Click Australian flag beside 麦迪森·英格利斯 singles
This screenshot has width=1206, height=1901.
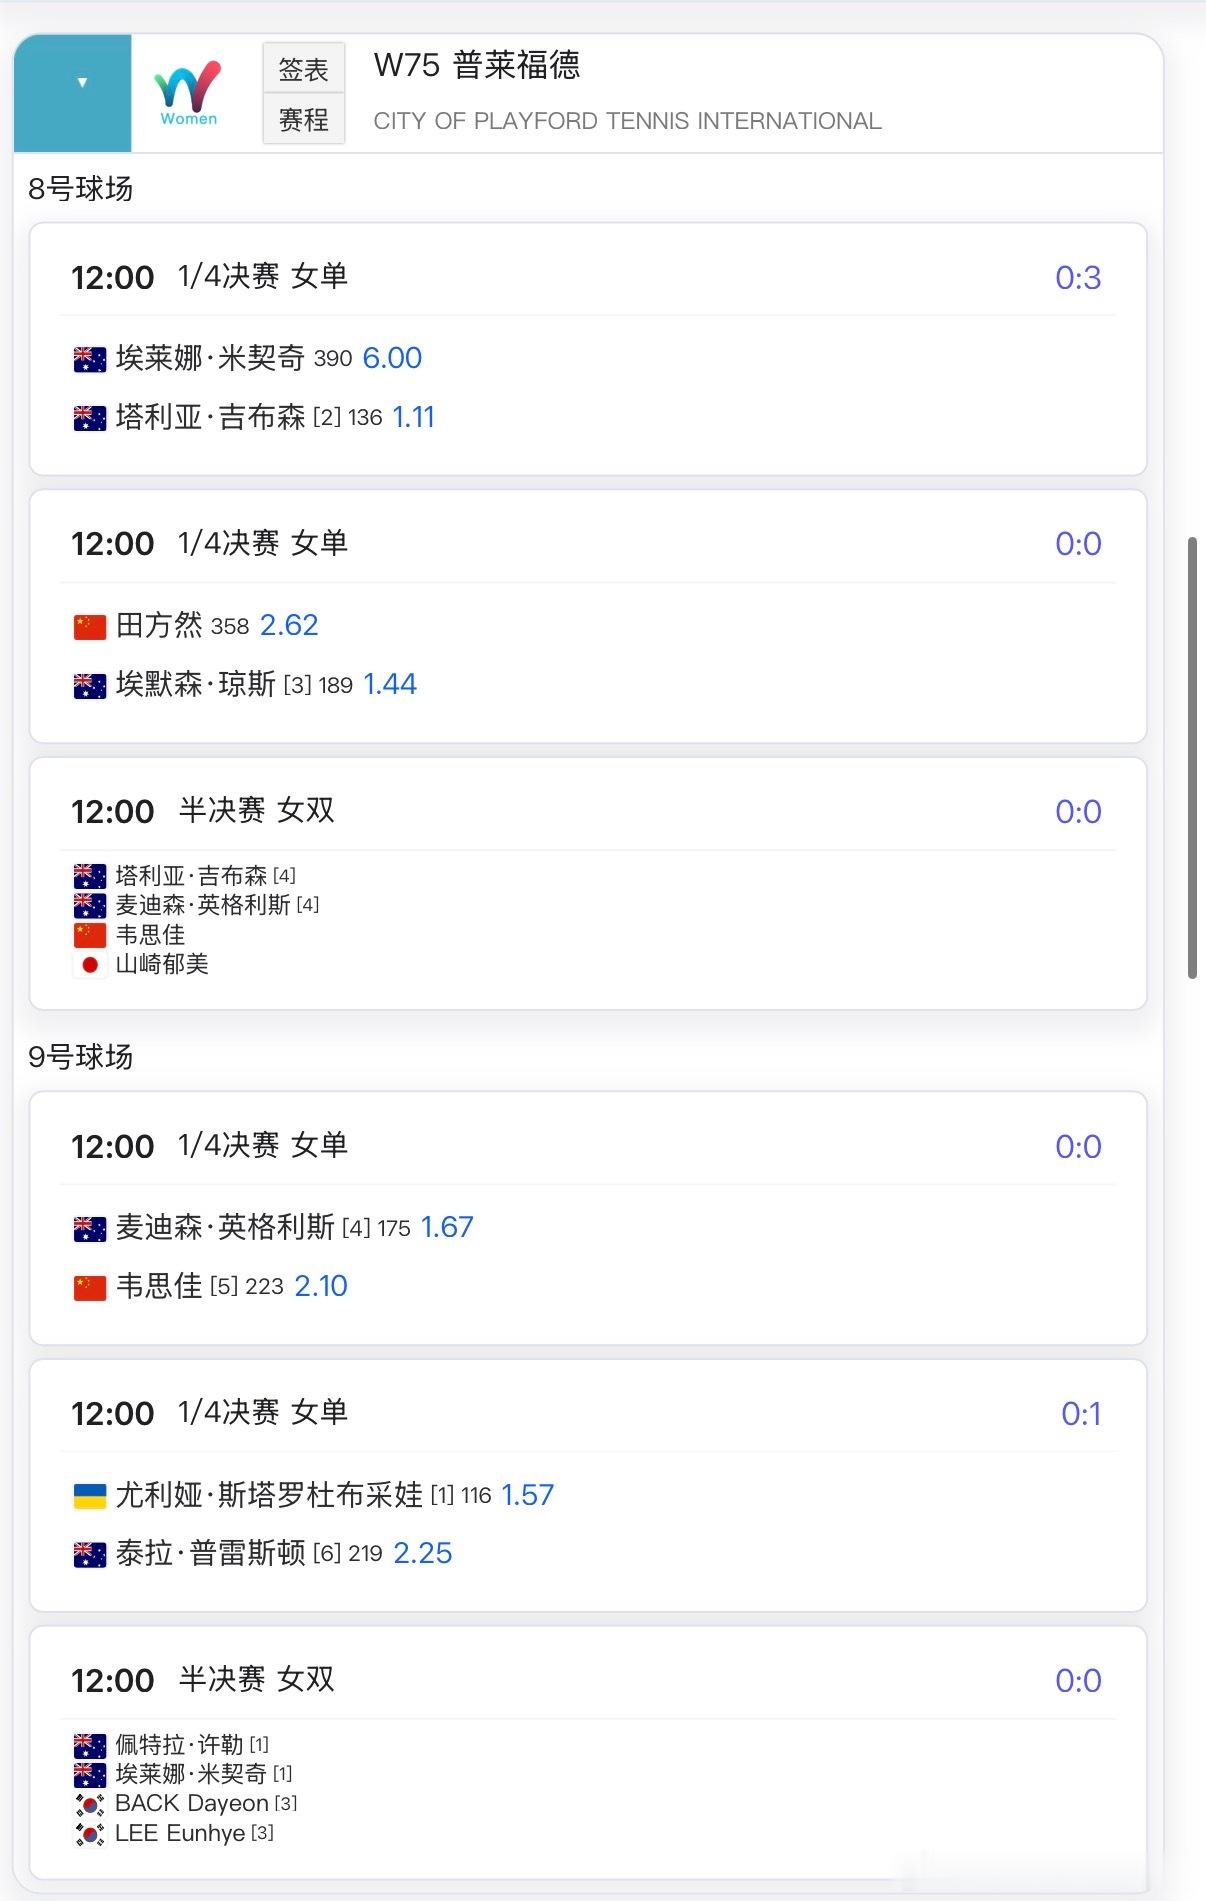pos(90,1228)
